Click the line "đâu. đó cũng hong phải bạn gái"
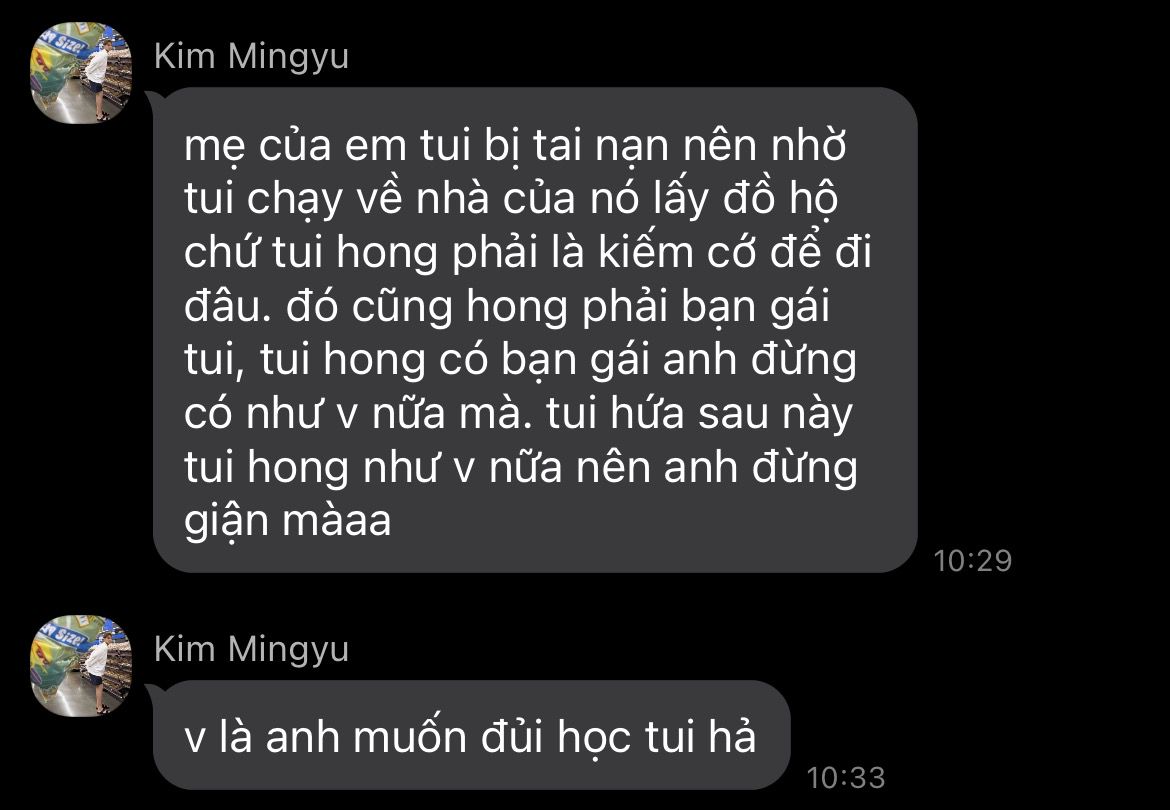The width and height of the screenshot is (1170, 810). pyautogui.click(x=507, y=307)
